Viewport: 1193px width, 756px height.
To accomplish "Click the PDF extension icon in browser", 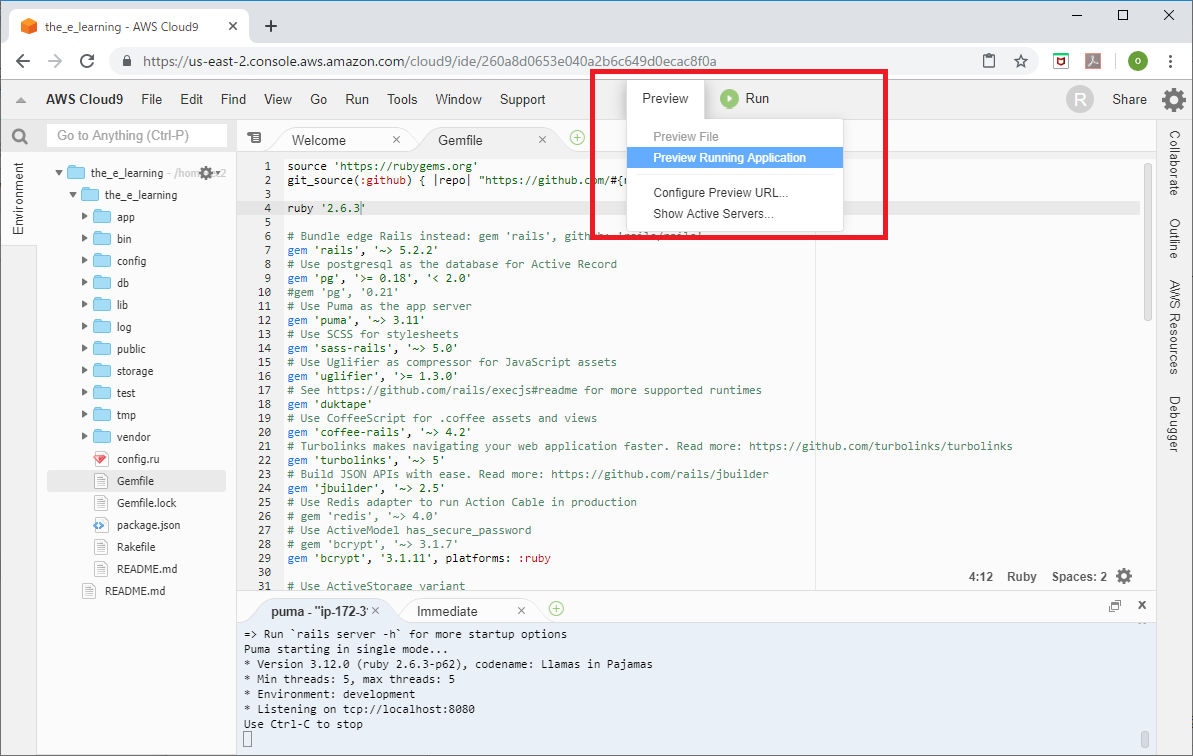I will (x=1093, y=61).
